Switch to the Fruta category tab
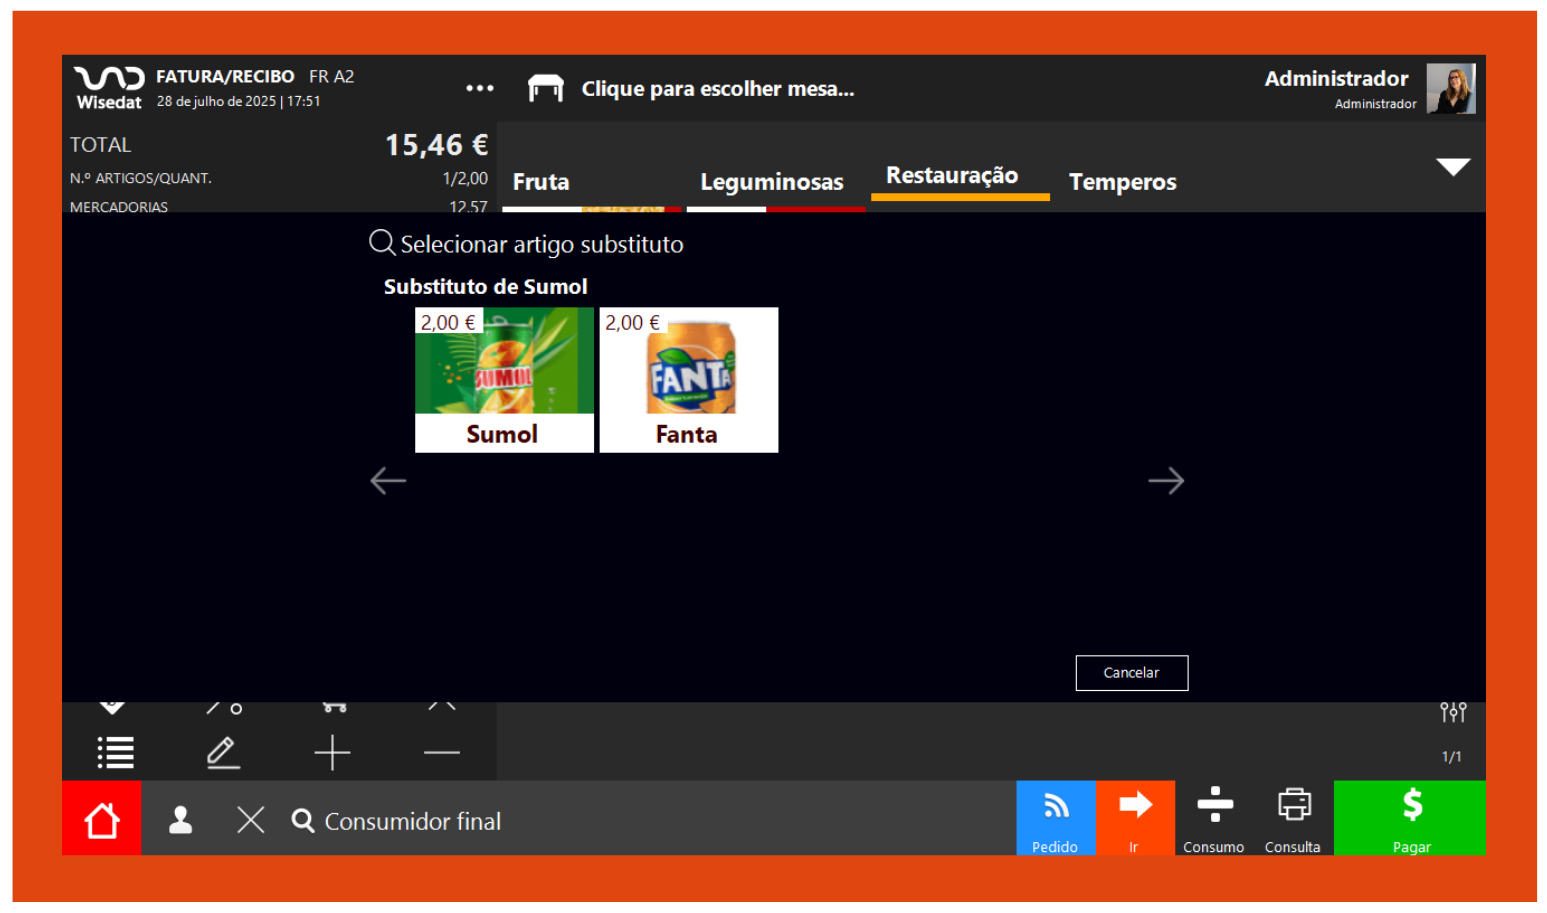Image resolution: width=1547 pixels, height=913 pixels. point(541,182)
